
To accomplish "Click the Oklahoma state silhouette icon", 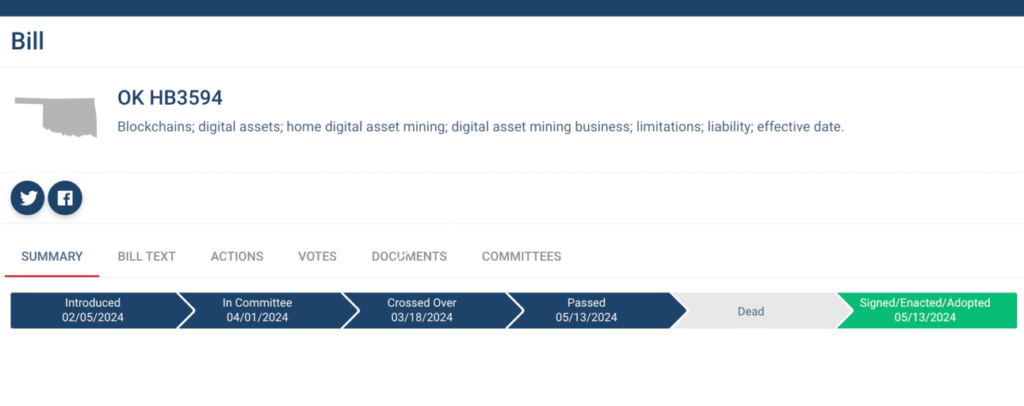I will [x=55, y=116].
